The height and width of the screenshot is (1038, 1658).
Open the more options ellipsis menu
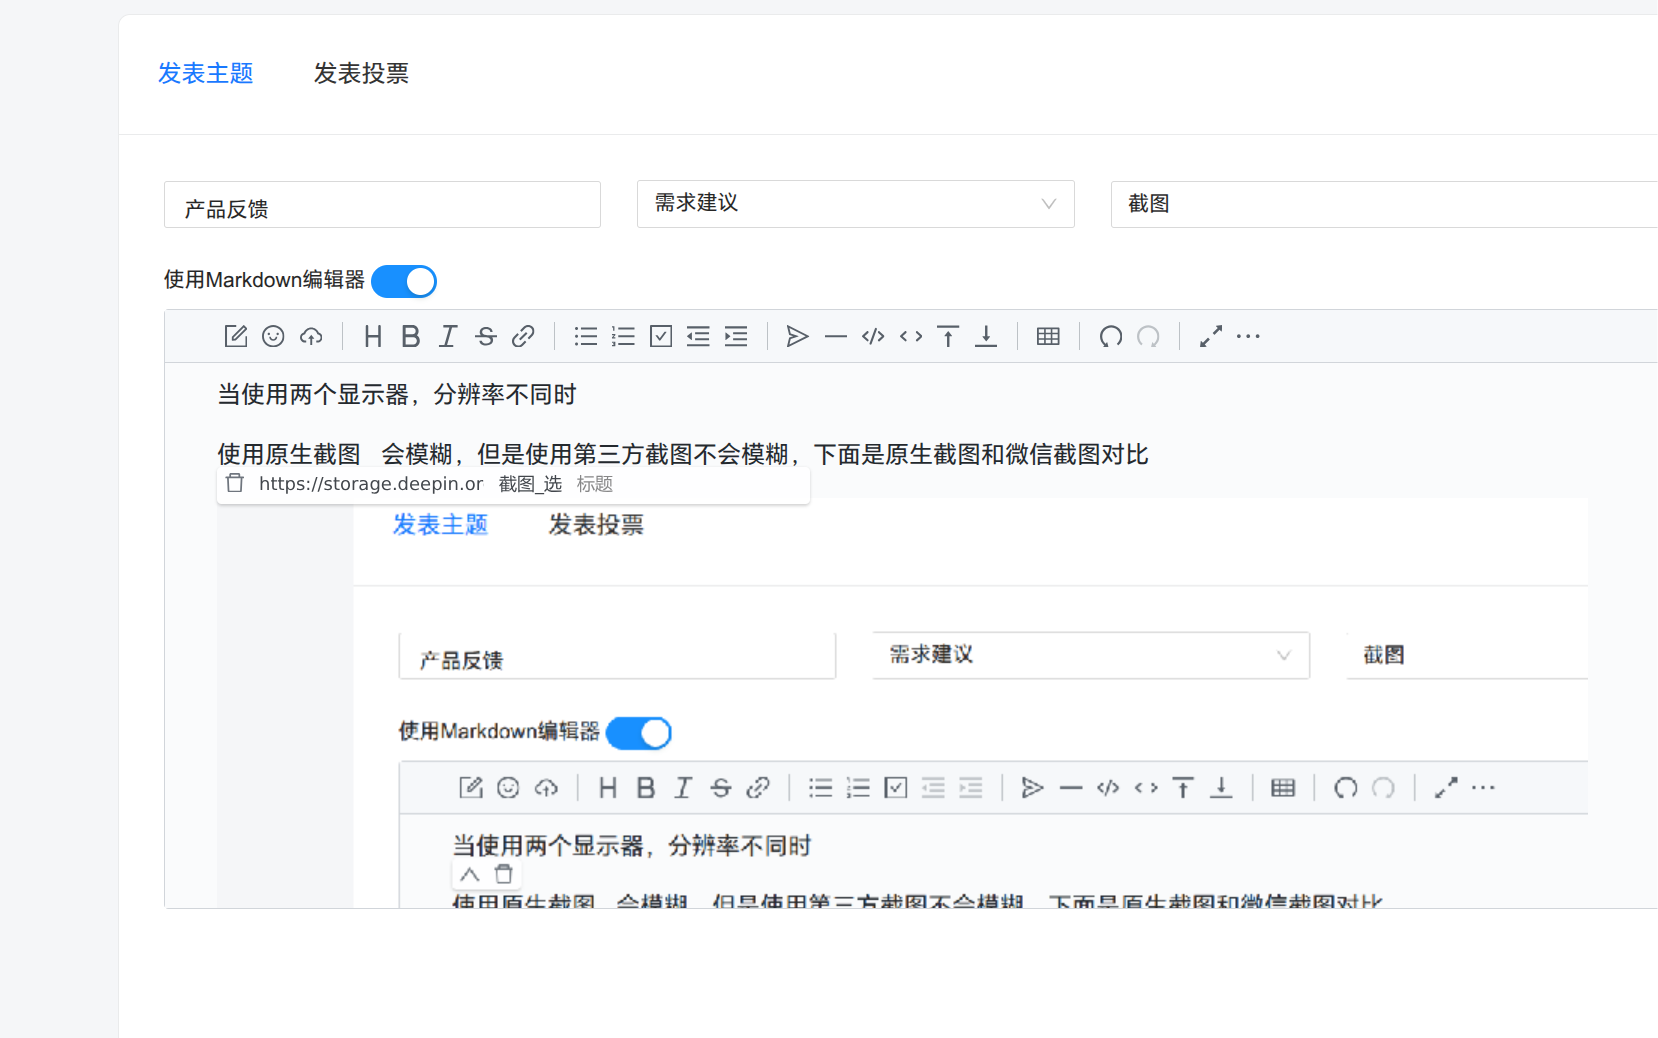1248,336
